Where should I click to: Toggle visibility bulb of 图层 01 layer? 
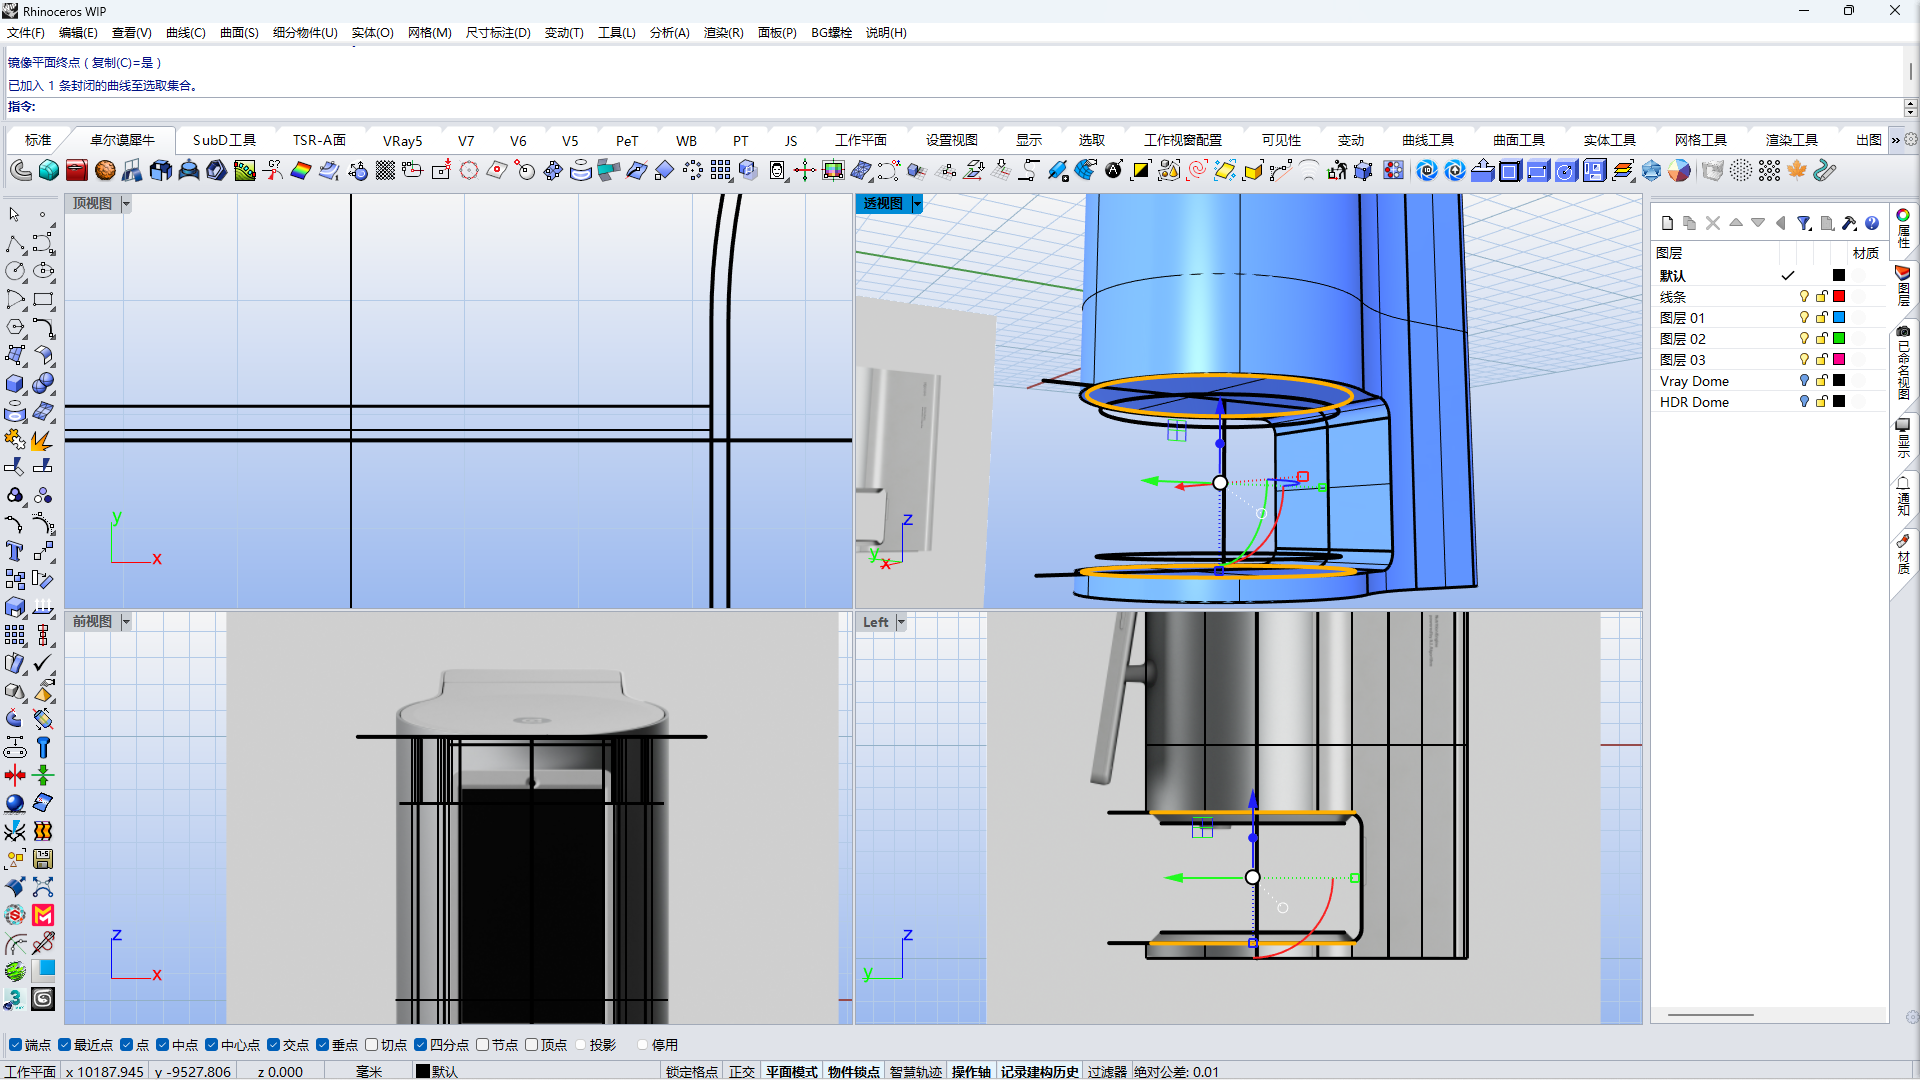[1804, 317]
